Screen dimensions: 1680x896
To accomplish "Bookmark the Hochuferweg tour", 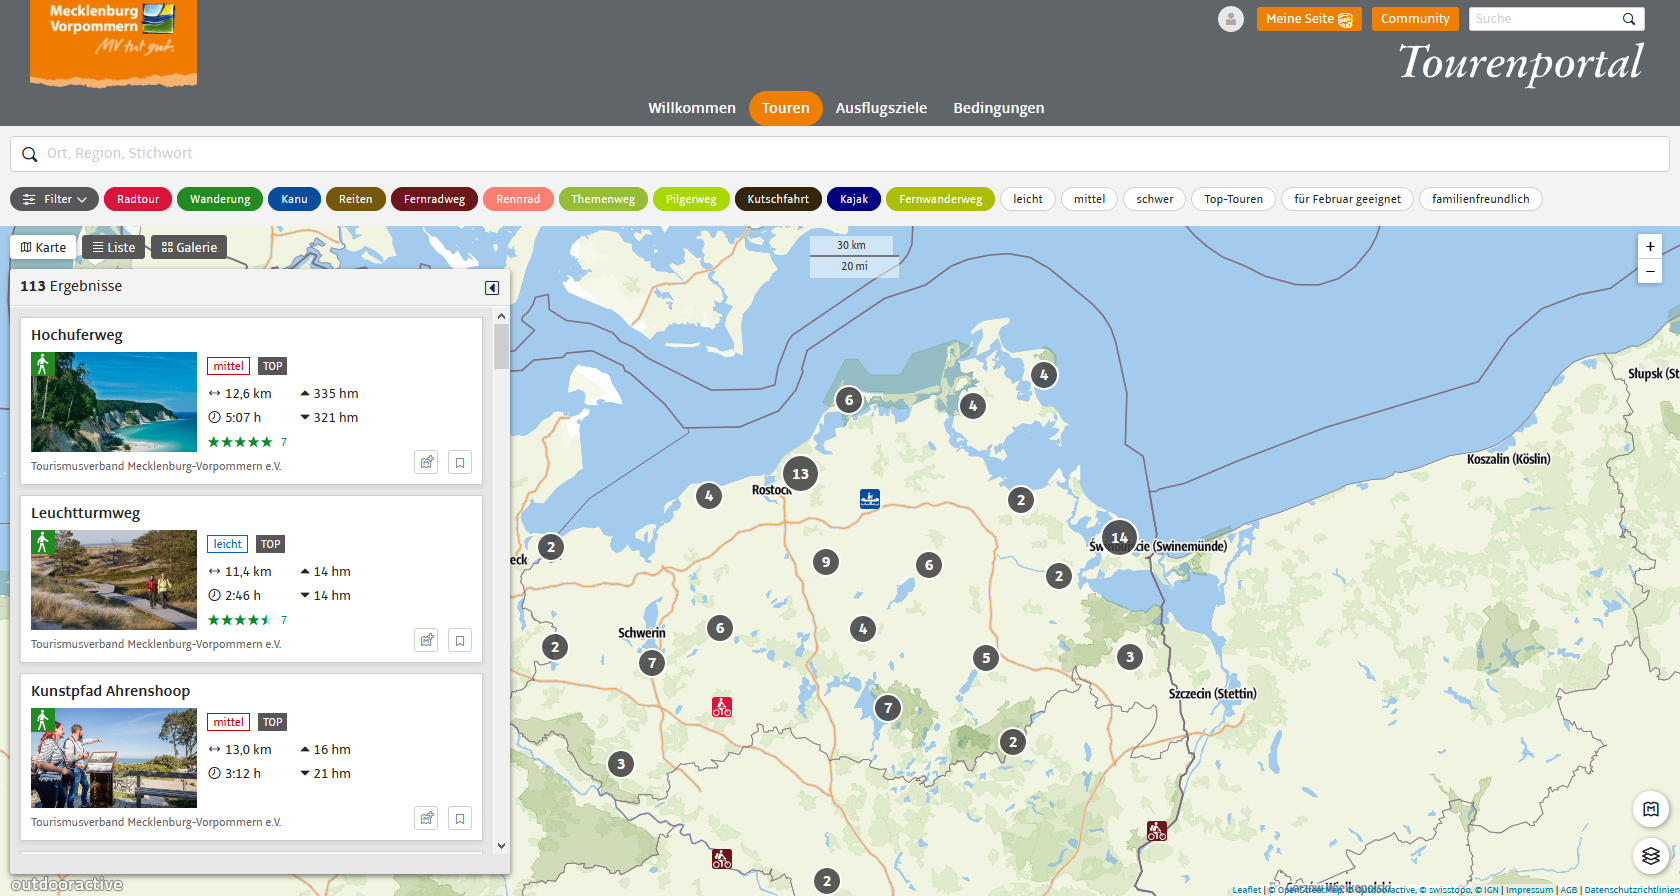I will pyautogui.click(x=460, y=462).
